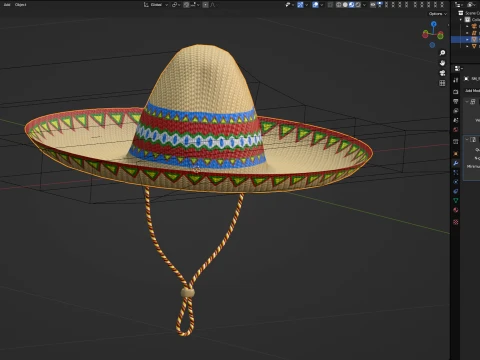
Task: Open the Tool properties tab
Action: point(456,80)
